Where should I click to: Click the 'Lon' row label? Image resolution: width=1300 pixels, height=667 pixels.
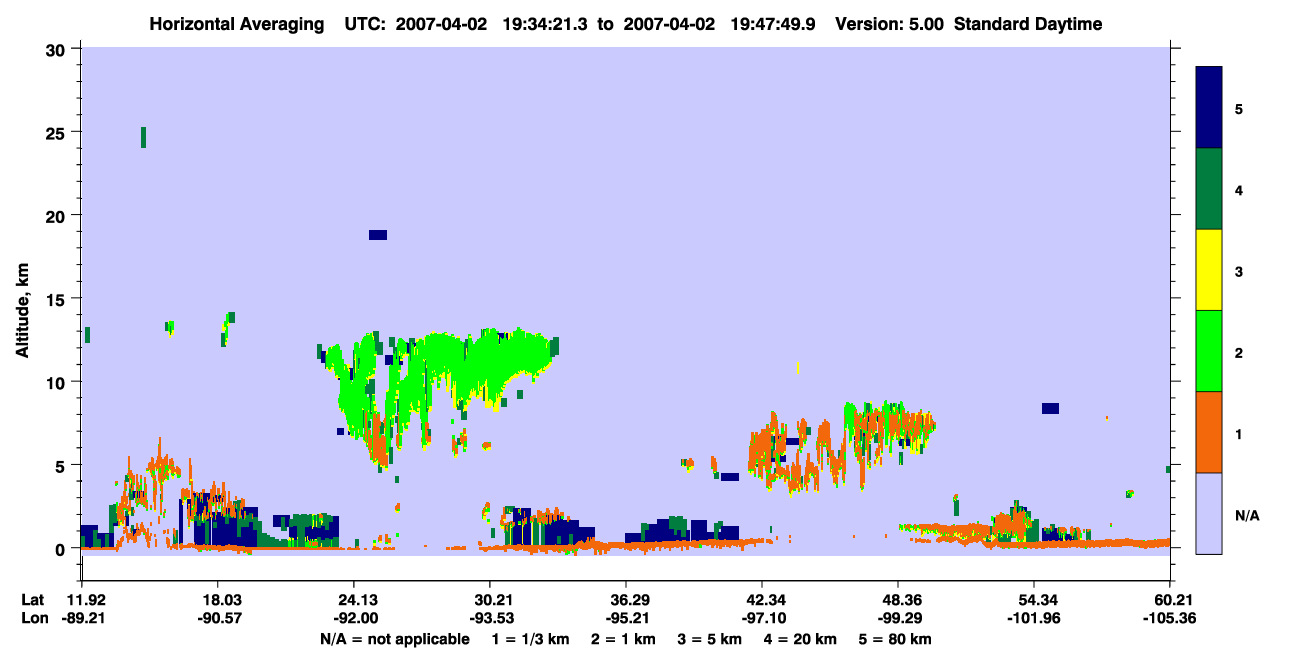(x=34, y=618)
